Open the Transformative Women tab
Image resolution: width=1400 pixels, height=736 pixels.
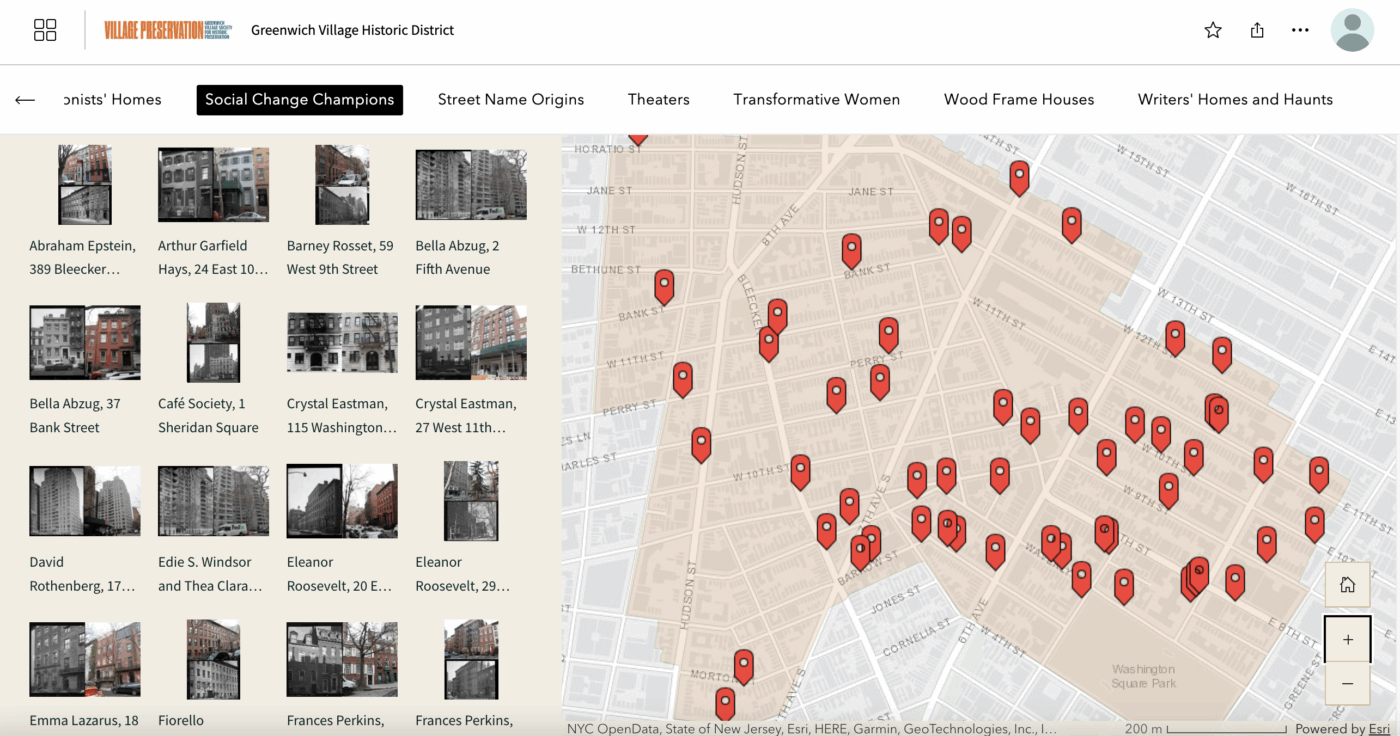click(816, 100)
